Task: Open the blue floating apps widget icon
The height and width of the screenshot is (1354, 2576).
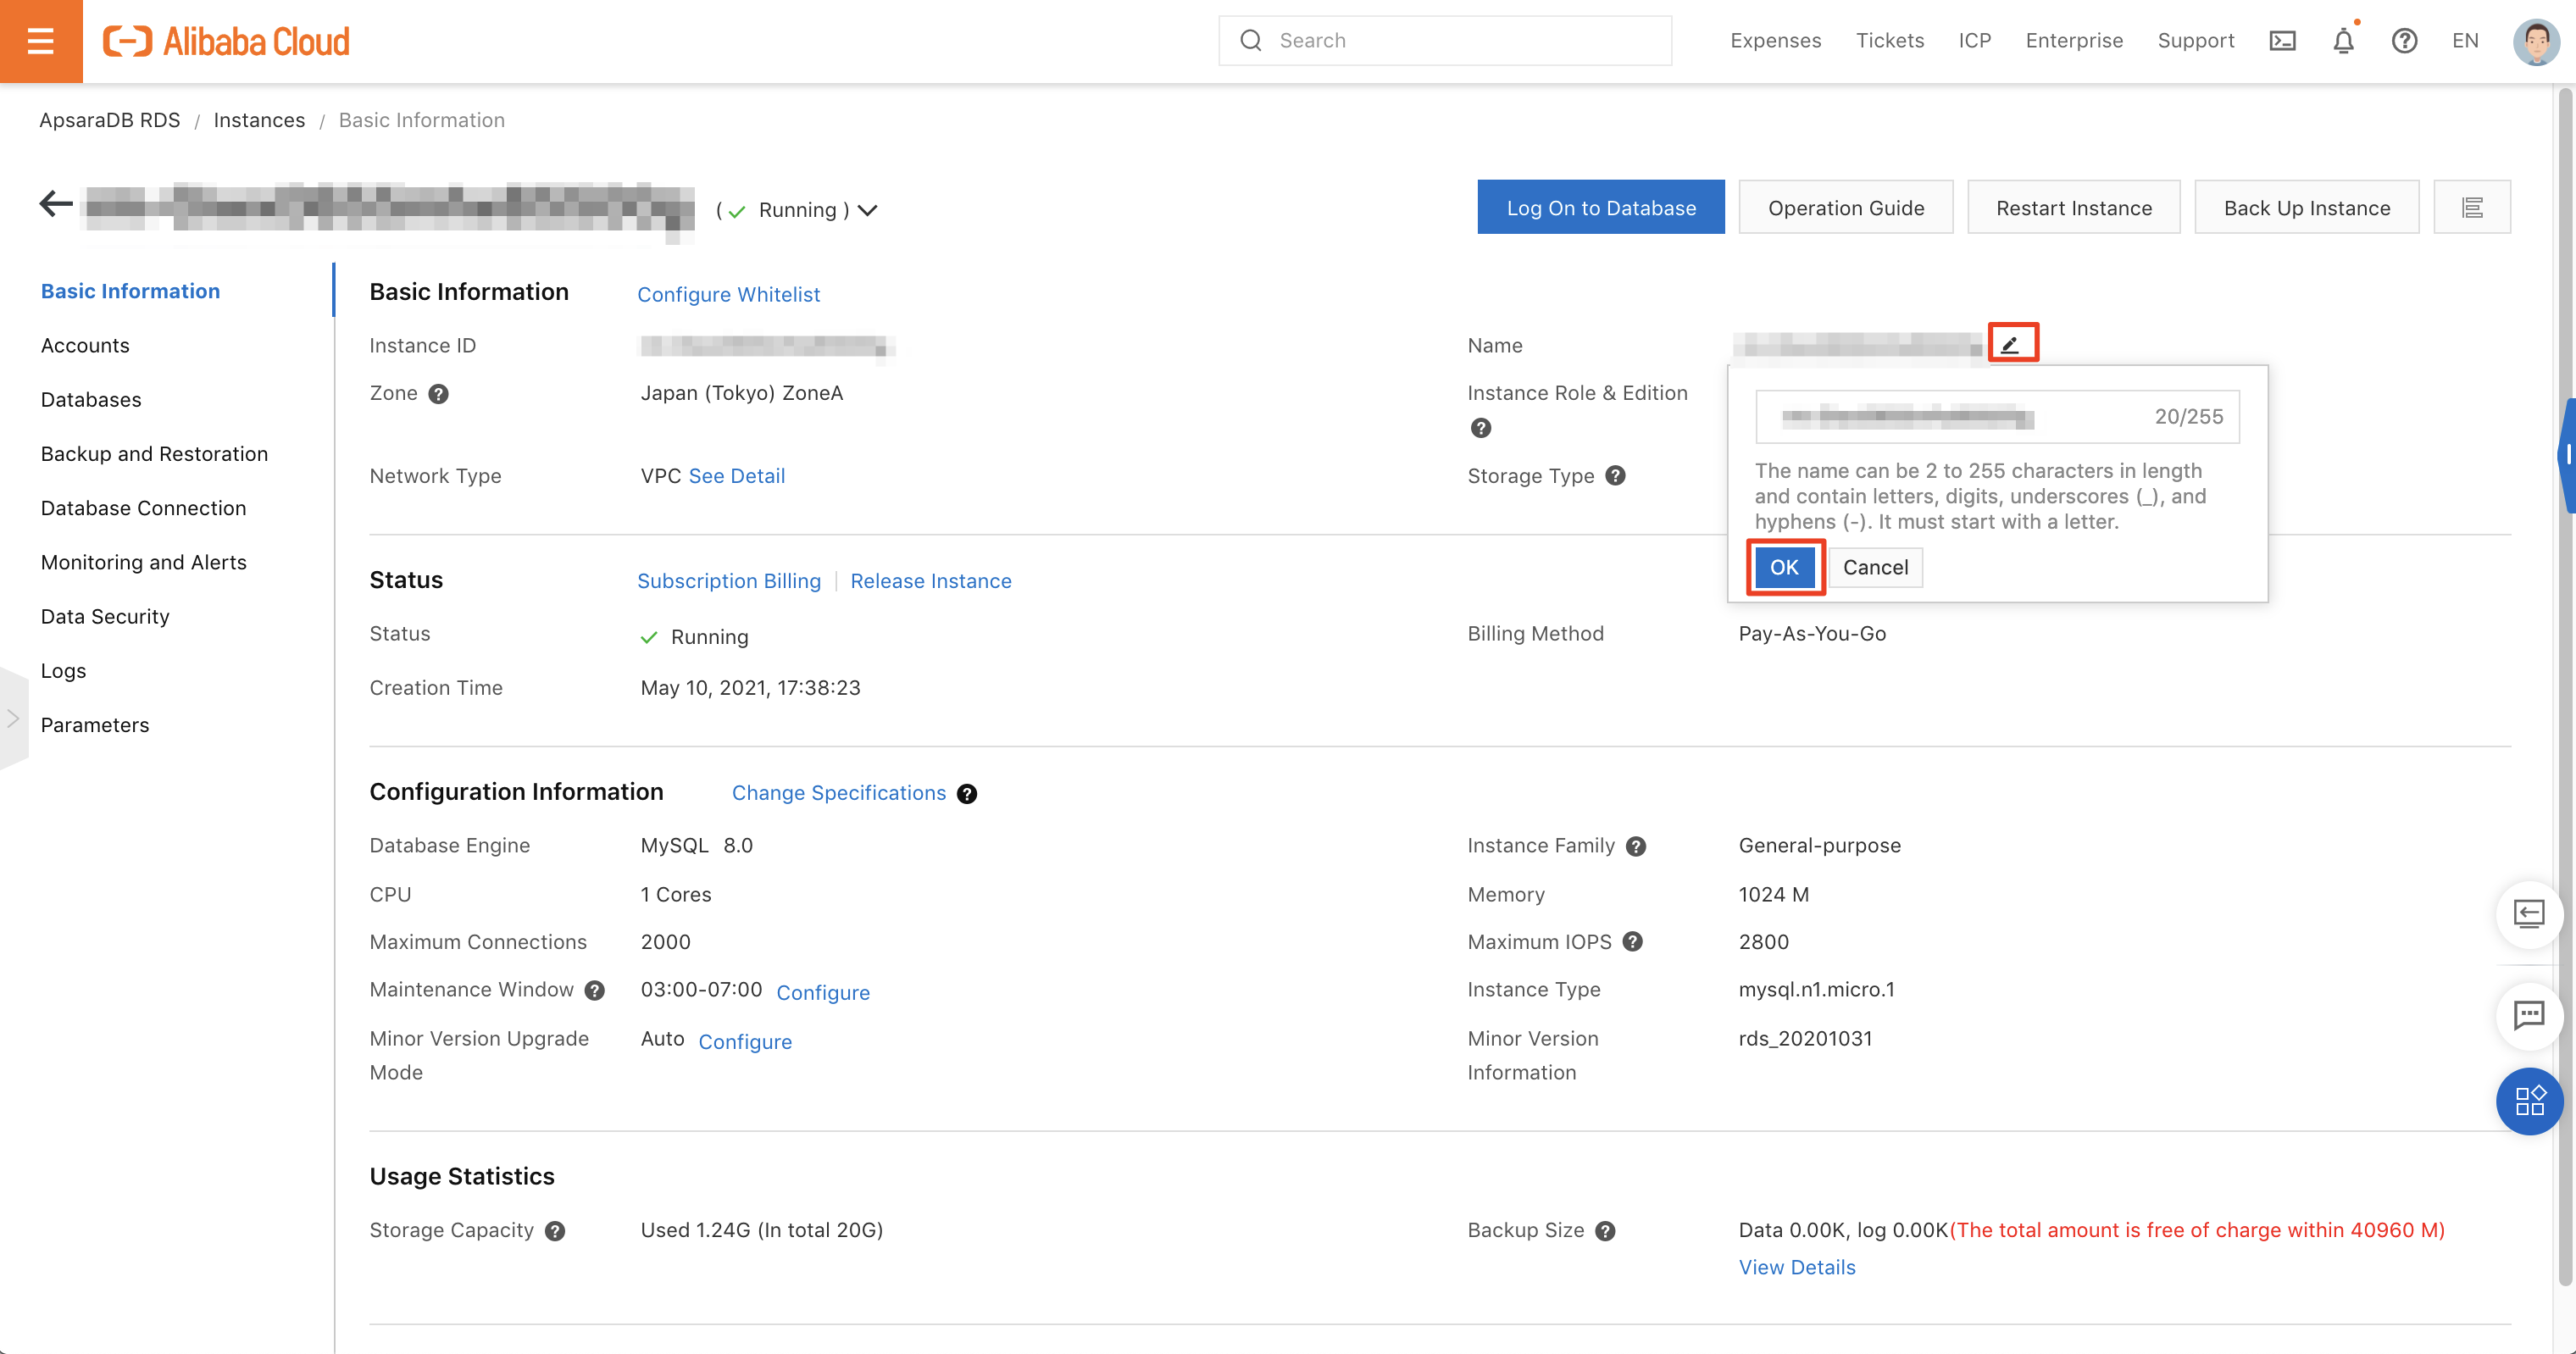Action: pos(2529,1101)
